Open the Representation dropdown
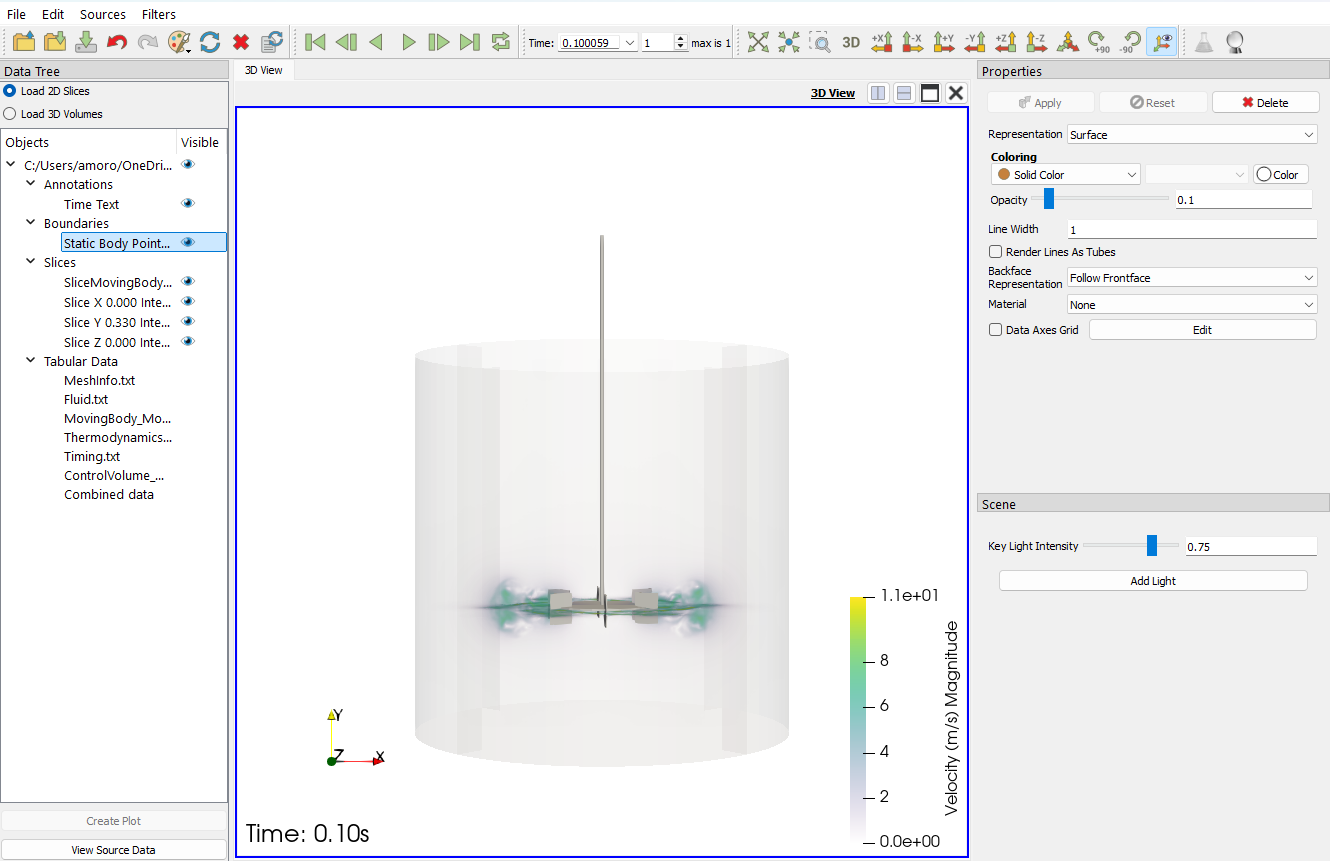The image size is (1330, 861). 1192,135
